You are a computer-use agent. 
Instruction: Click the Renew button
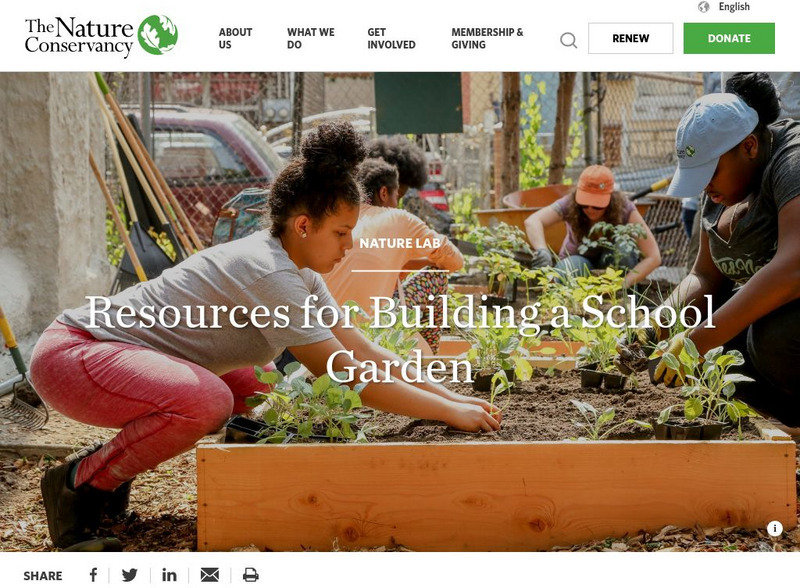coord(631,38)
